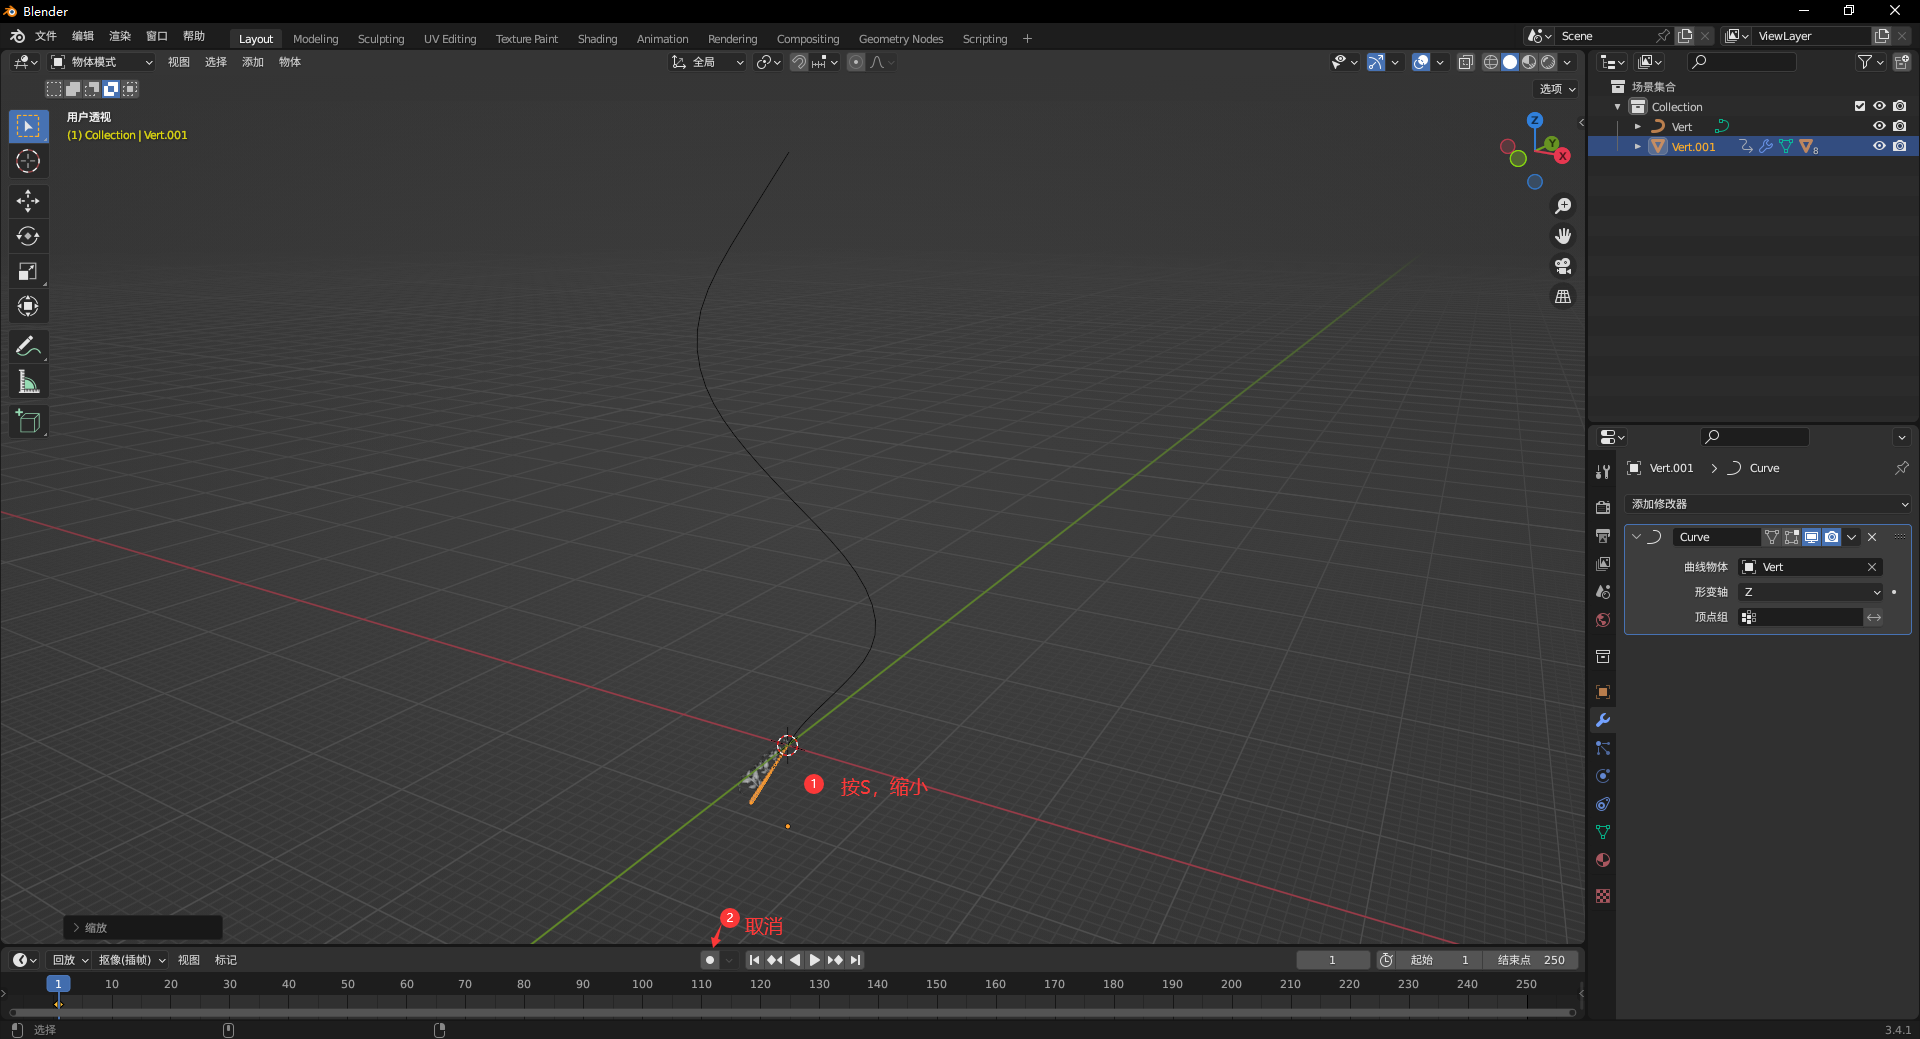This screenshot has width=1920, height=1039.
Task: Toggle camera view icon in viewport
Action: coord(1563,266)
